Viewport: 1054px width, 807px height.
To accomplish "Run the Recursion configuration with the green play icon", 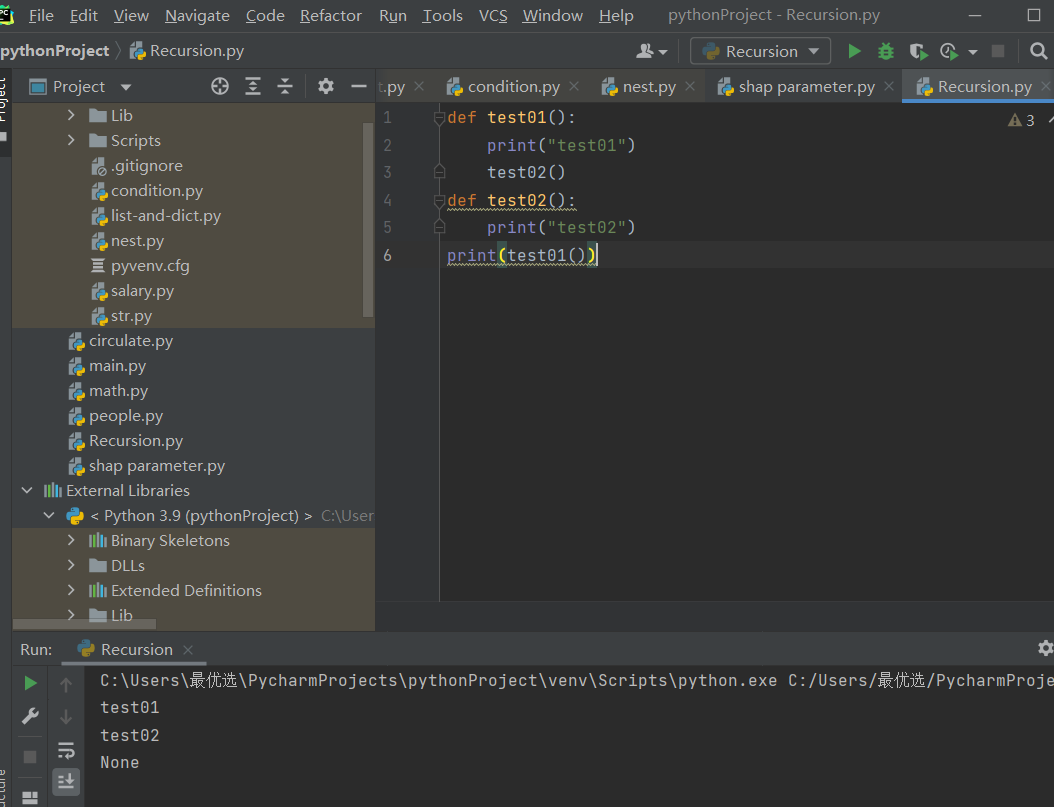I will point(854,51).
